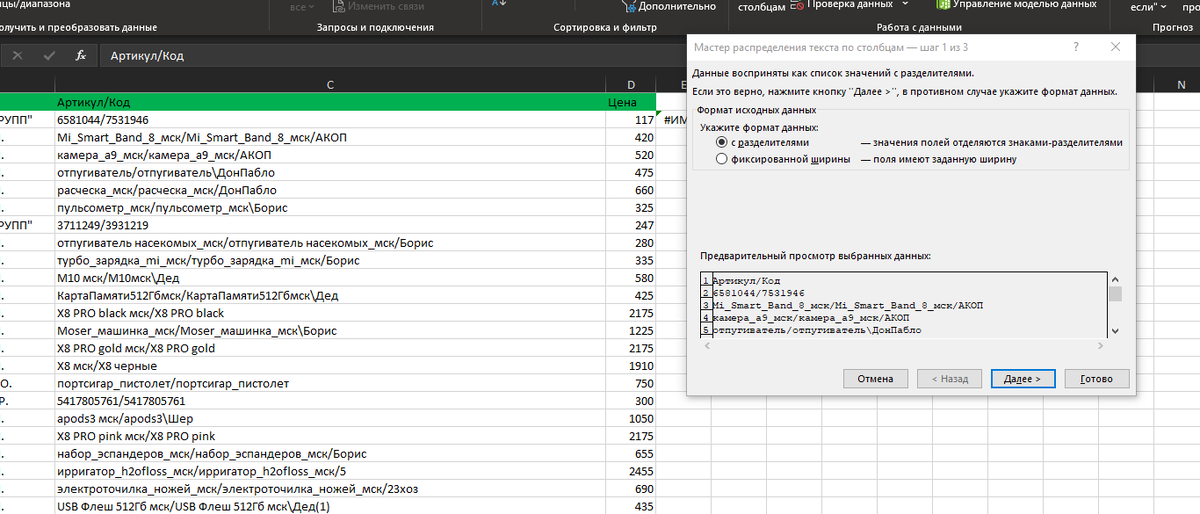Screen dimensions: 1200x514
Task: Select the 'фиксированной ширины' fixed width option
Action: point(784,159)
